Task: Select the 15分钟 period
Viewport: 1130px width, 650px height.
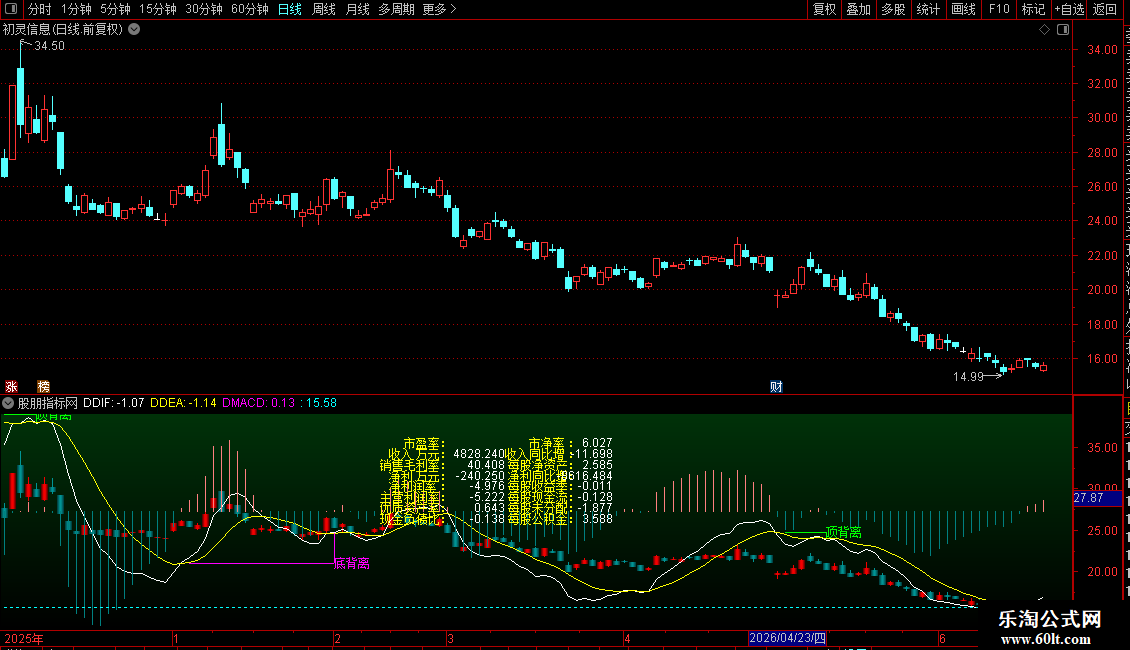Action: [x=158, y=9]
